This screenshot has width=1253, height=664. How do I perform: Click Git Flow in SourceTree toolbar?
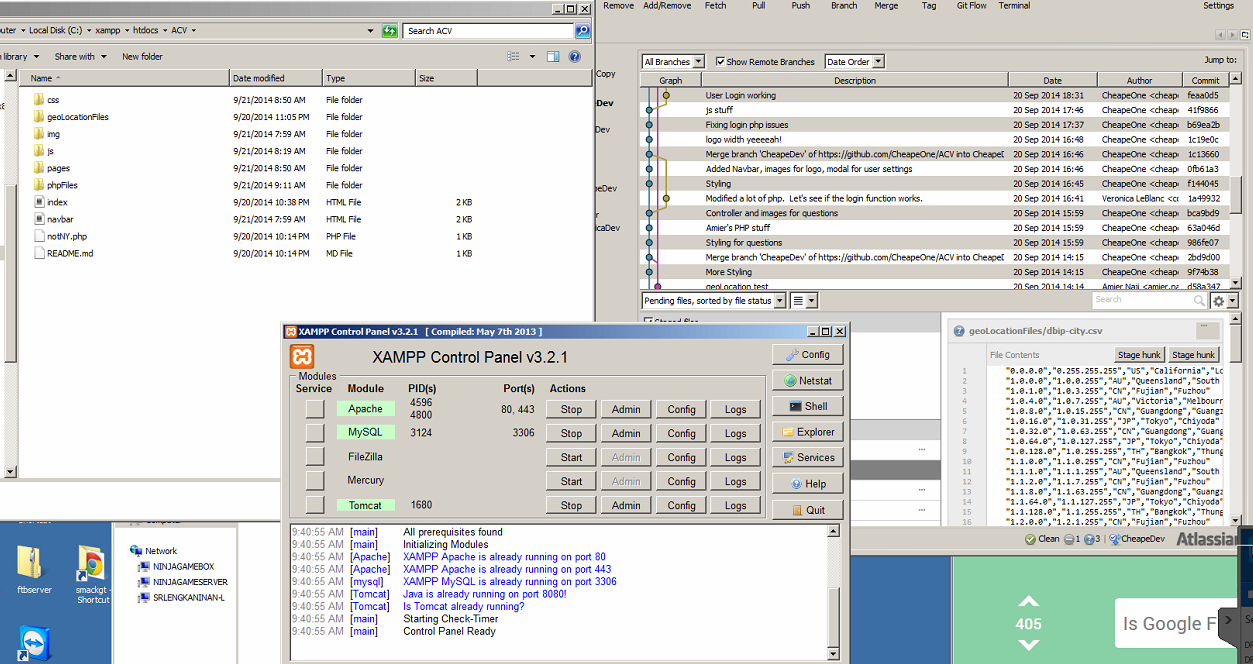tap(972, 6)
